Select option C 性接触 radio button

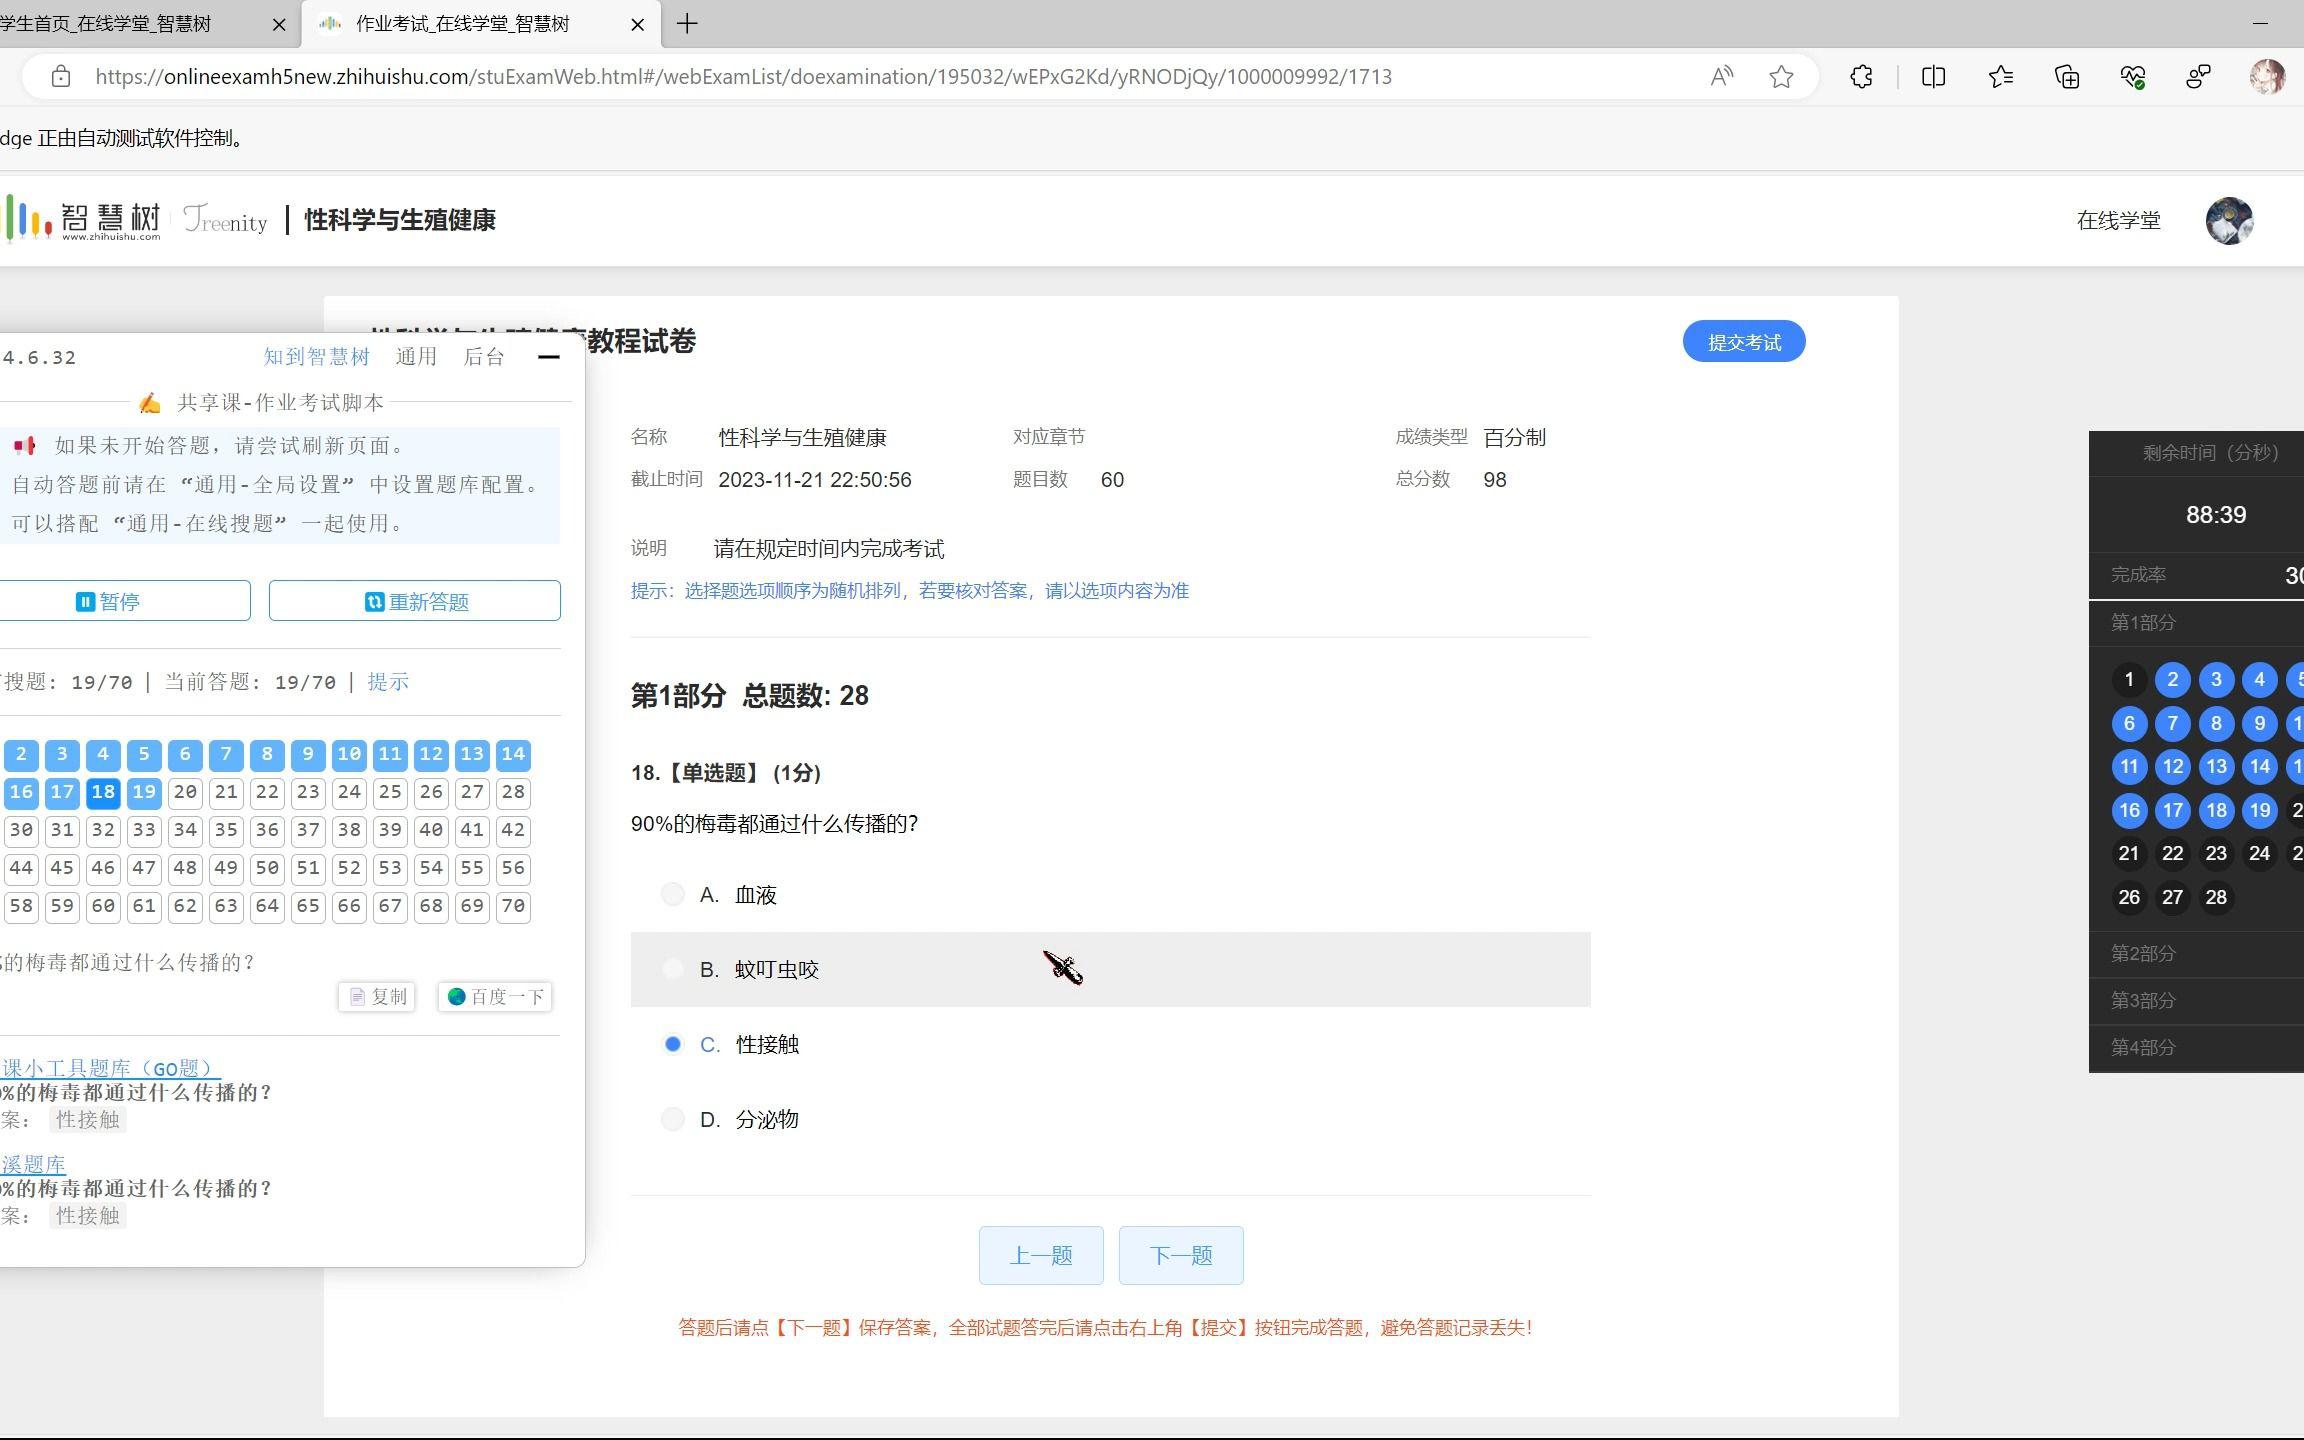click(x=673, y=1044)
